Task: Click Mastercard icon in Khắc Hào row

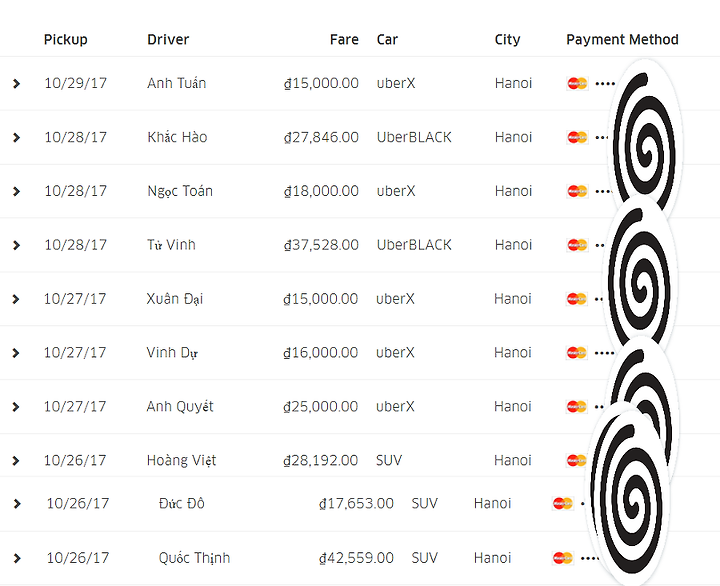Action: point(577,137)
